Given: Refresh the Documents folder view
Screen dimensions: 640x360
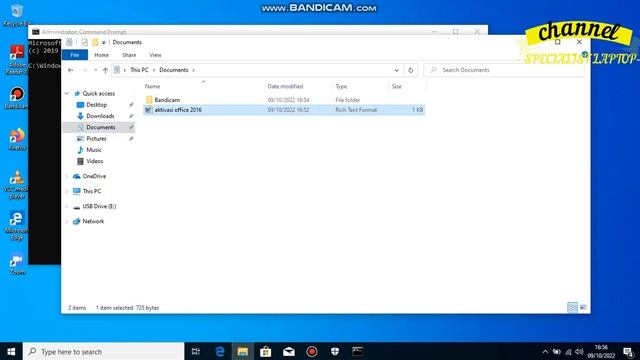Looking at the screenshot, I should point(411,70).
